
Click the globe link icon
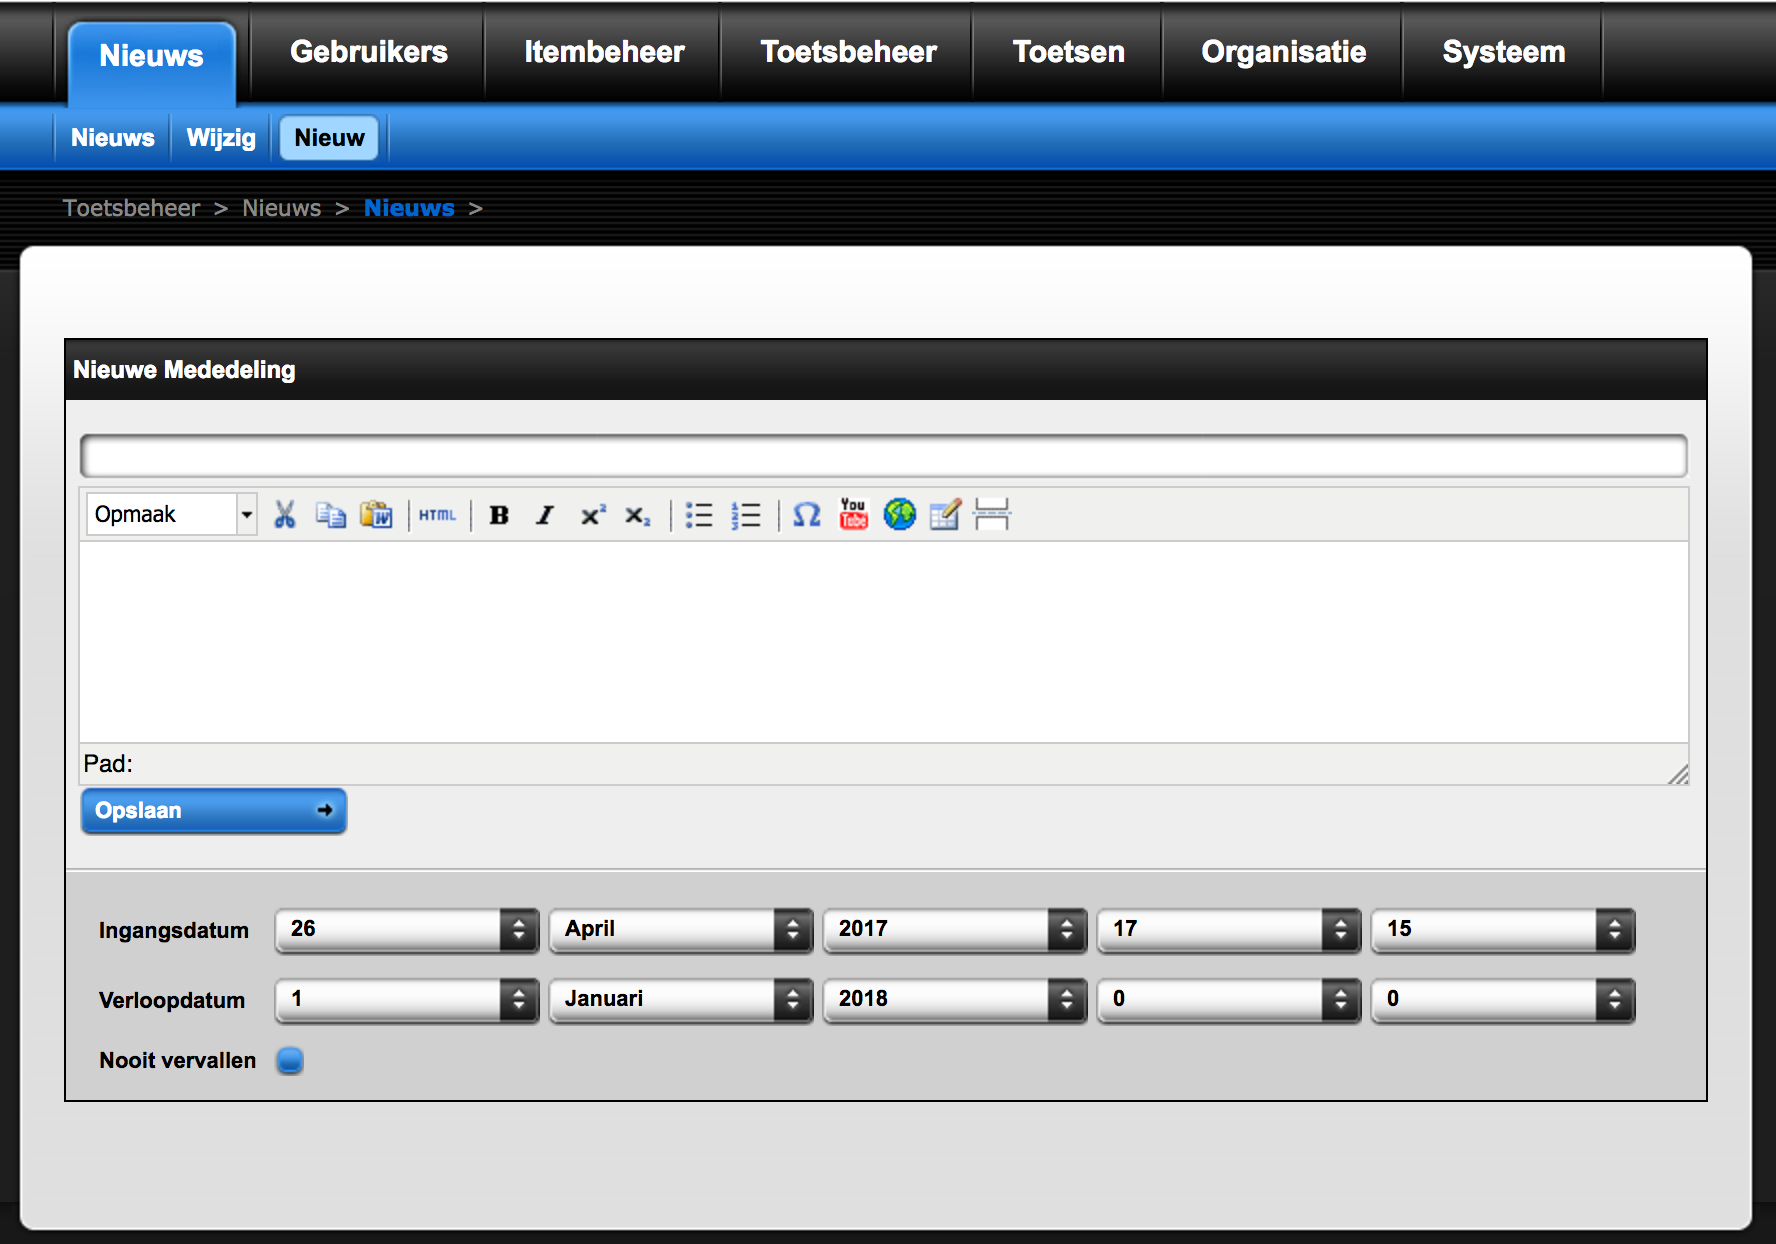pos(899,515)
